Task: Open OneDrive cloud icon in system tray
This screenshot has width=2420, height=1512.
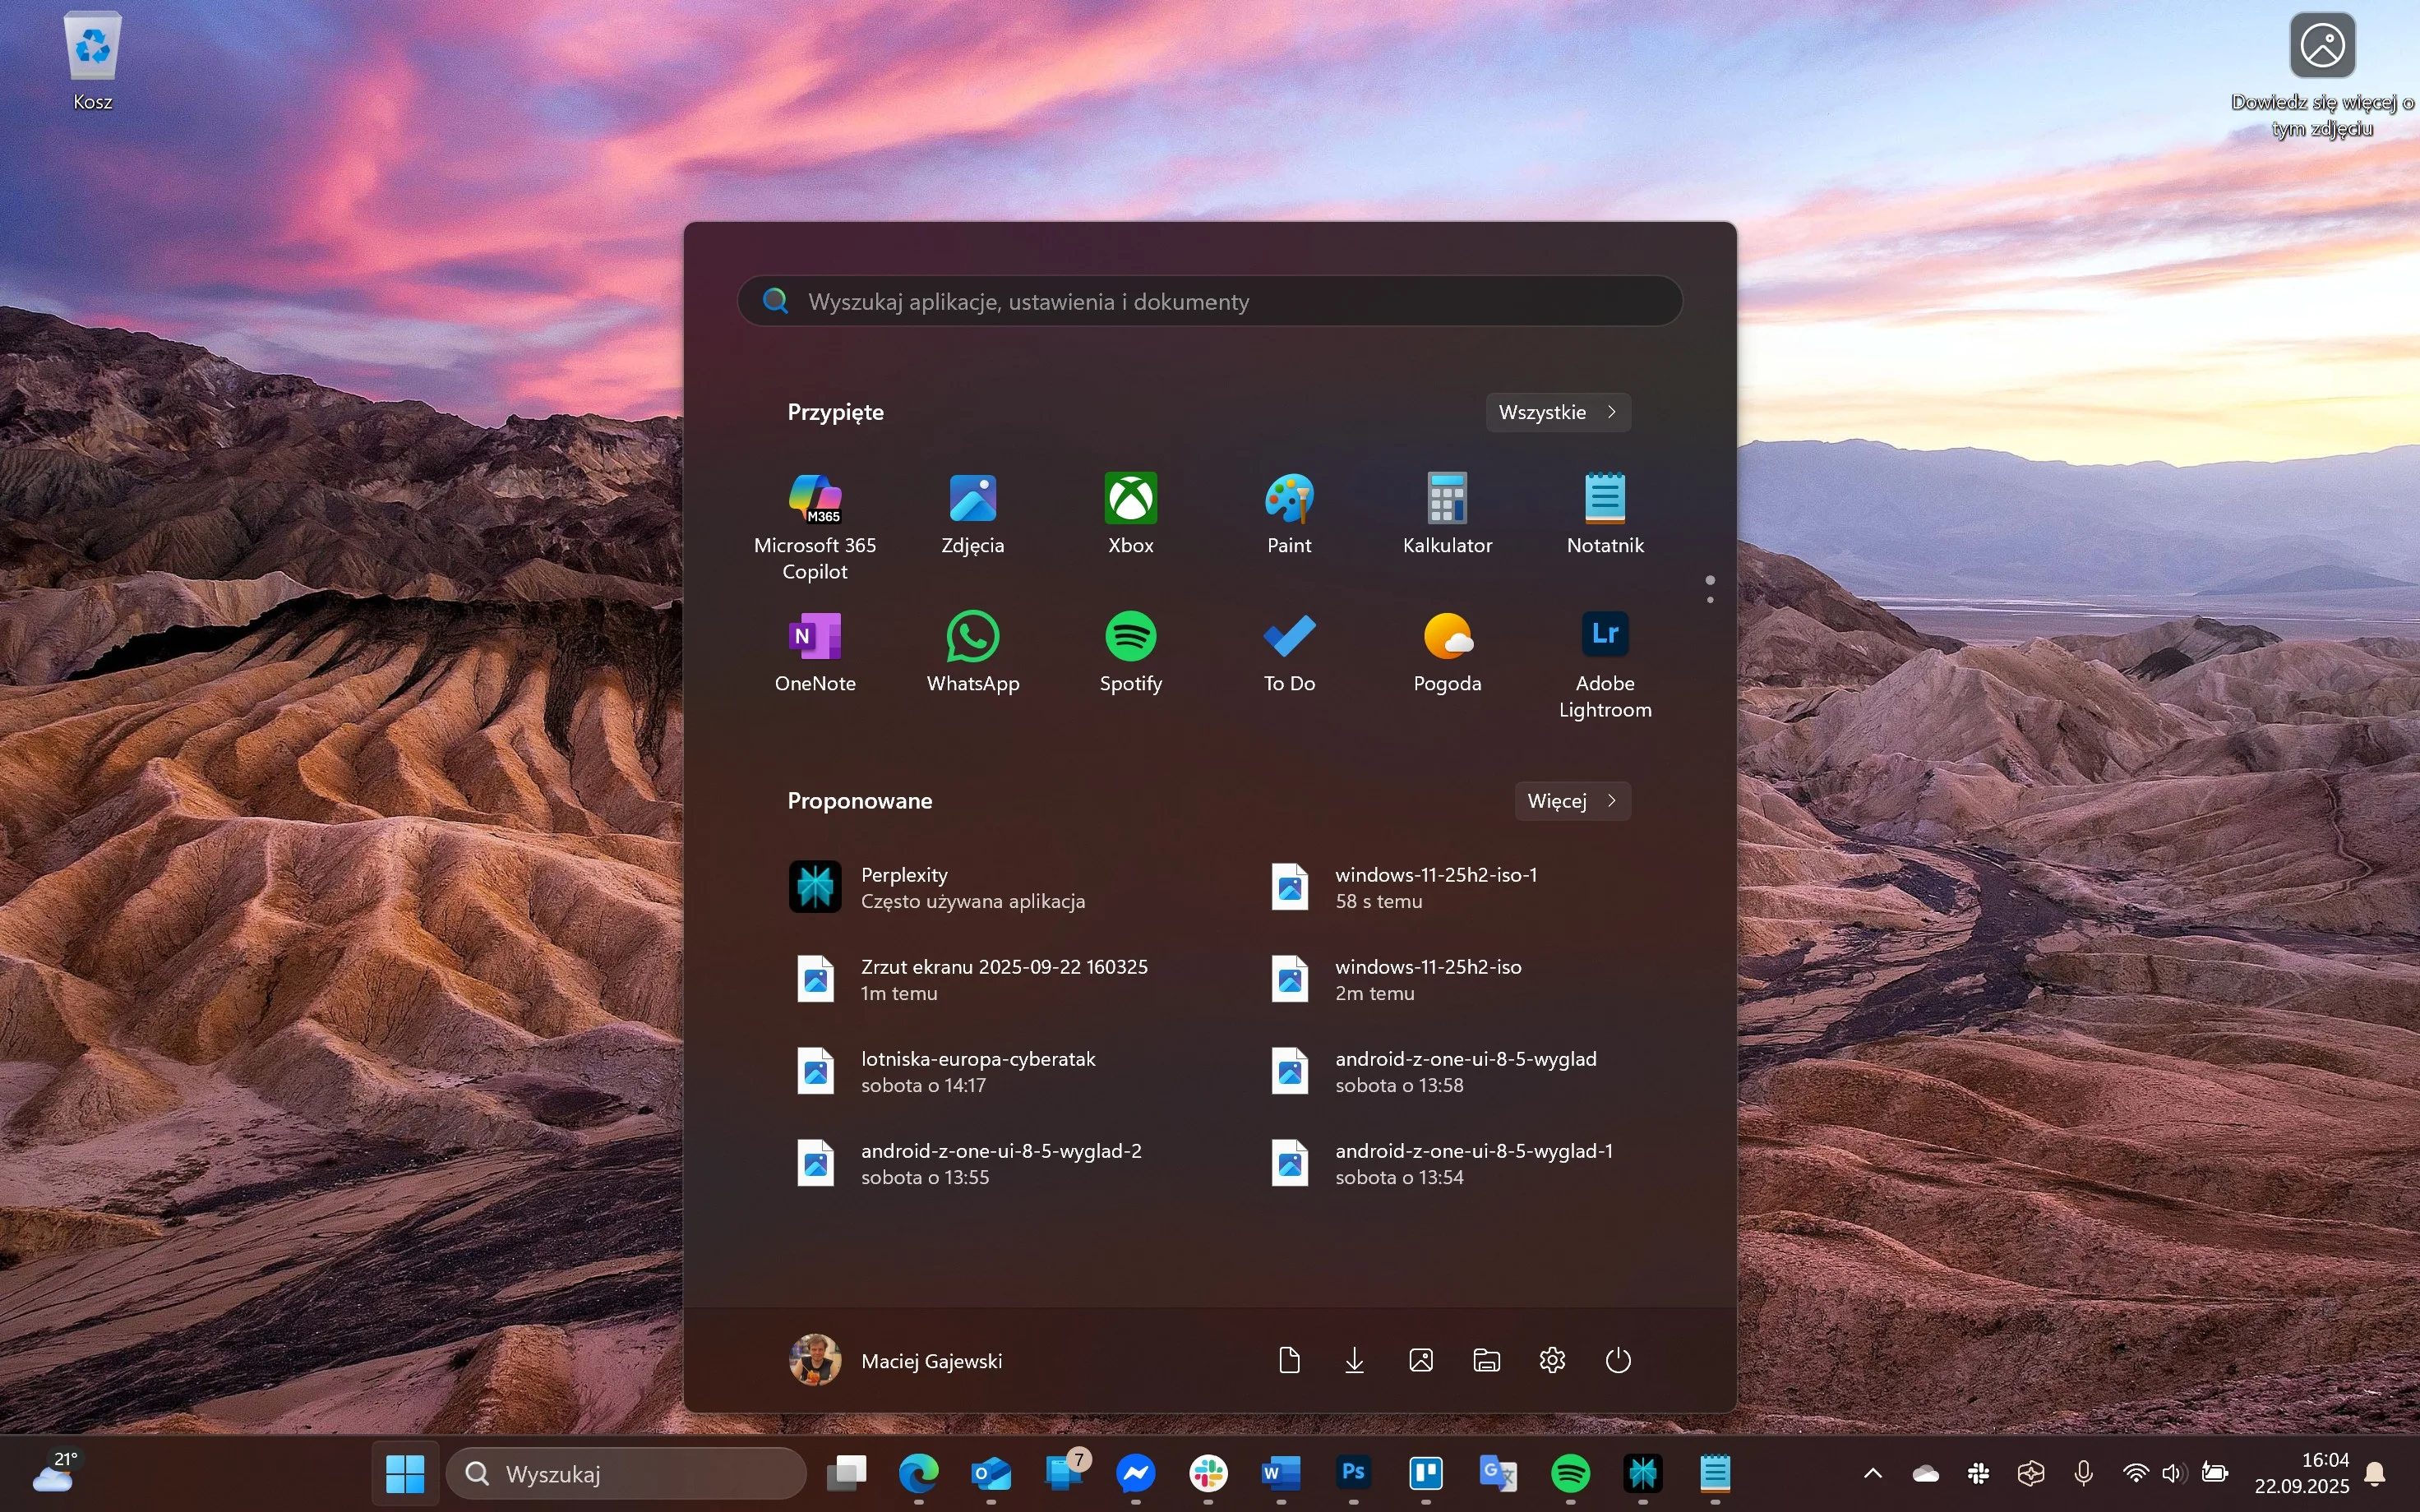Action: [x=1926, y=1473]
